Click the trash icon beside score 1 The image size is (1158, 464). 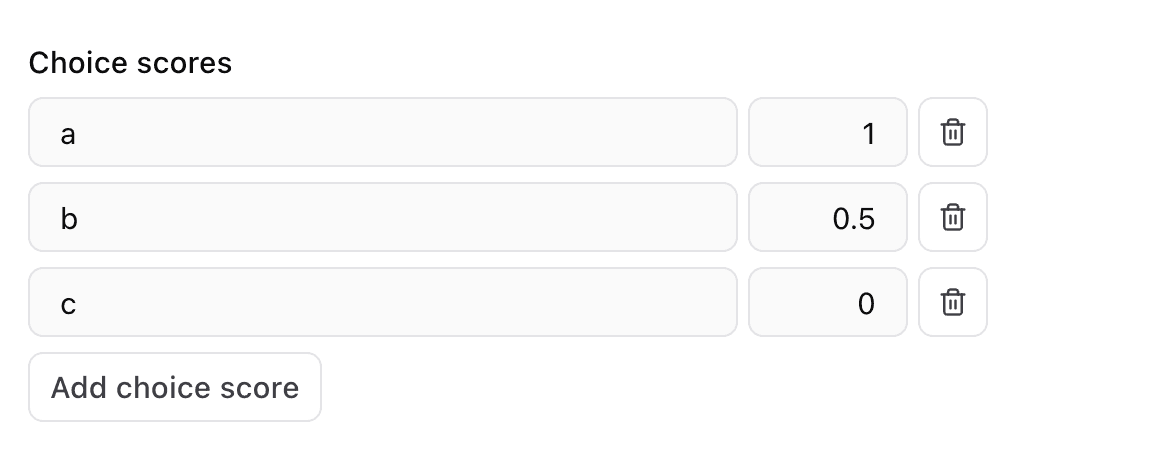click(x=952, y=132)
